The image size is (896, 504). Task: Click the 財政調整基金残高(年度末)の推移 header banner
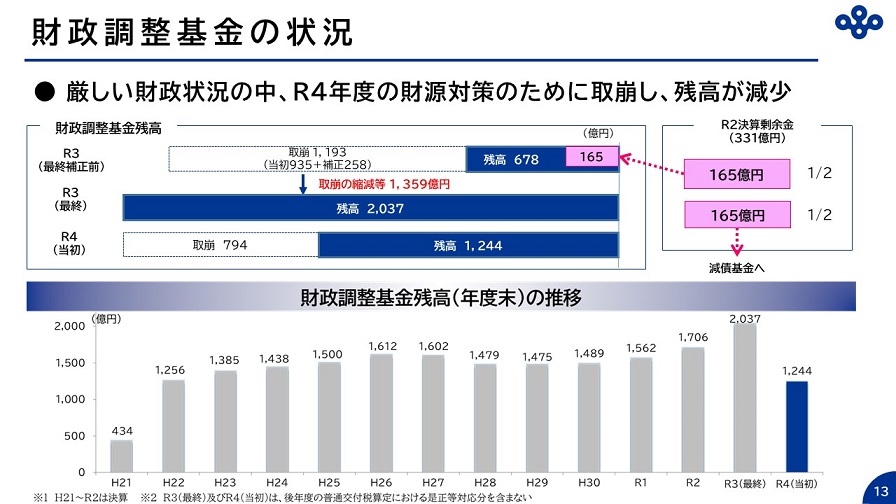tap(441, 297)
